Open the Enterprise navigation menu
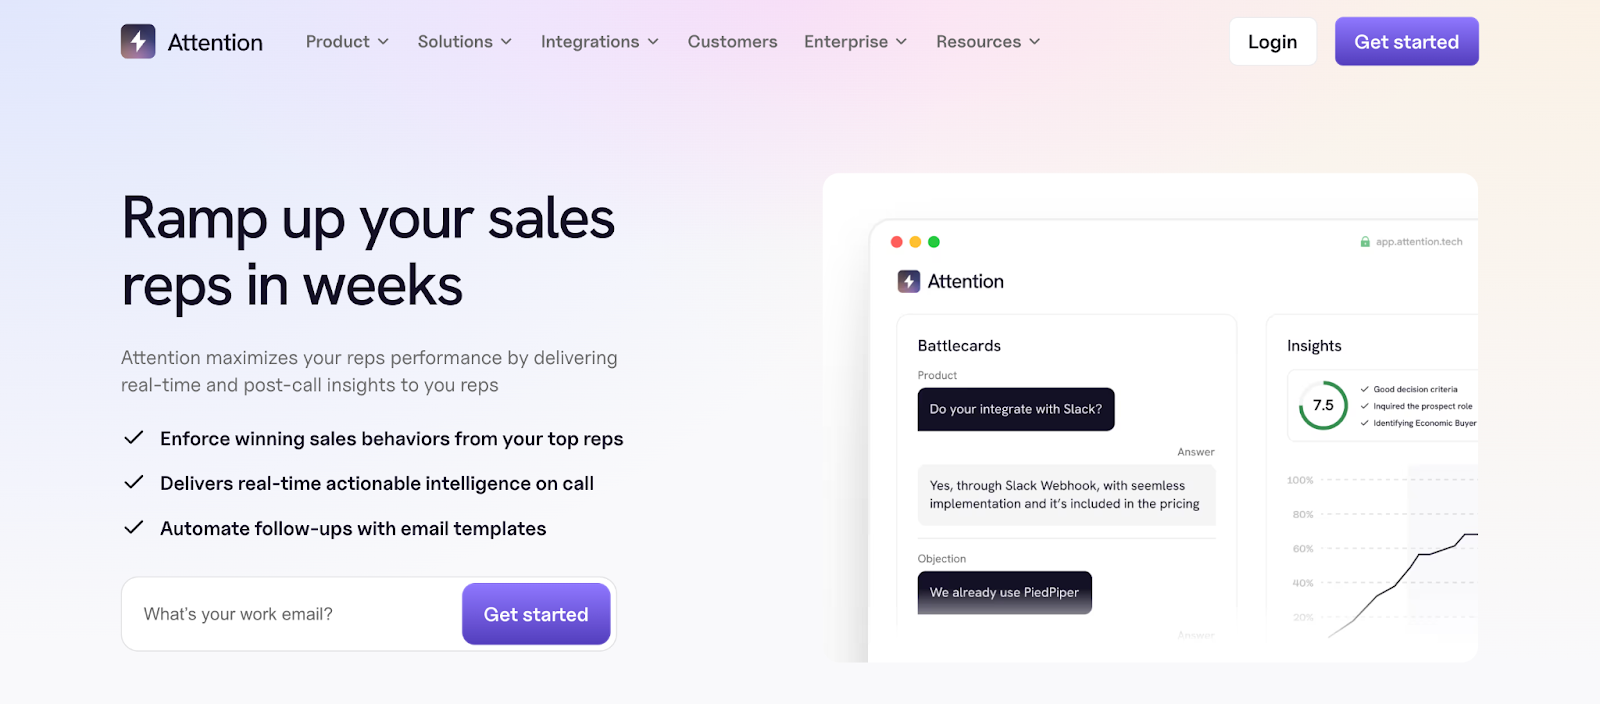1600x704 pixels. point(855,42)
